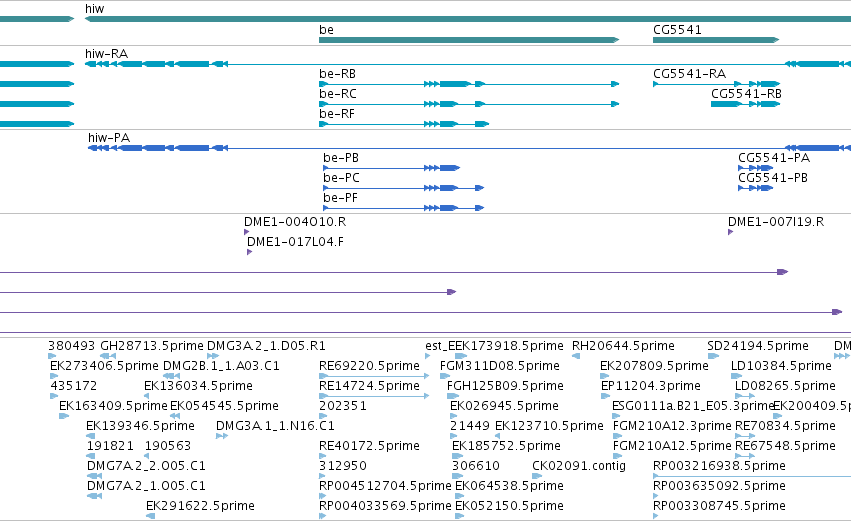Select DME1-007I19.R marker
Viewport: 851px width, 521px height.
click(x=731, y=232)
